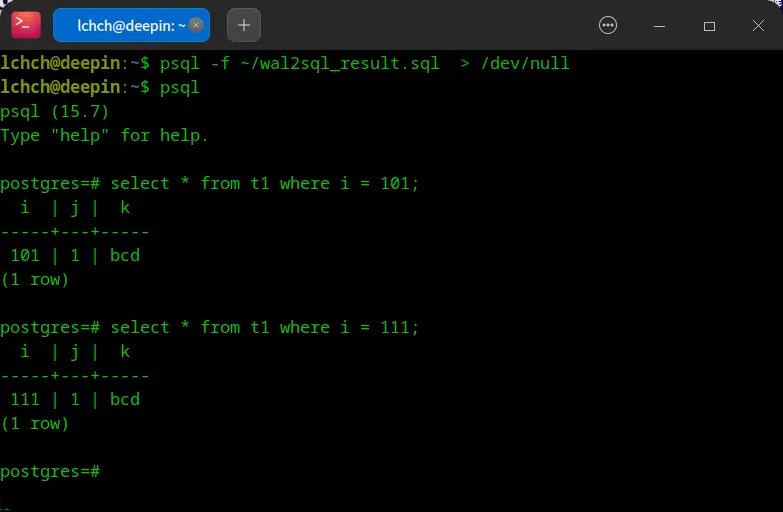This screenshot has width=783, height=512.
Task: Click the red terminal app icon
Action: pos(26,25)
